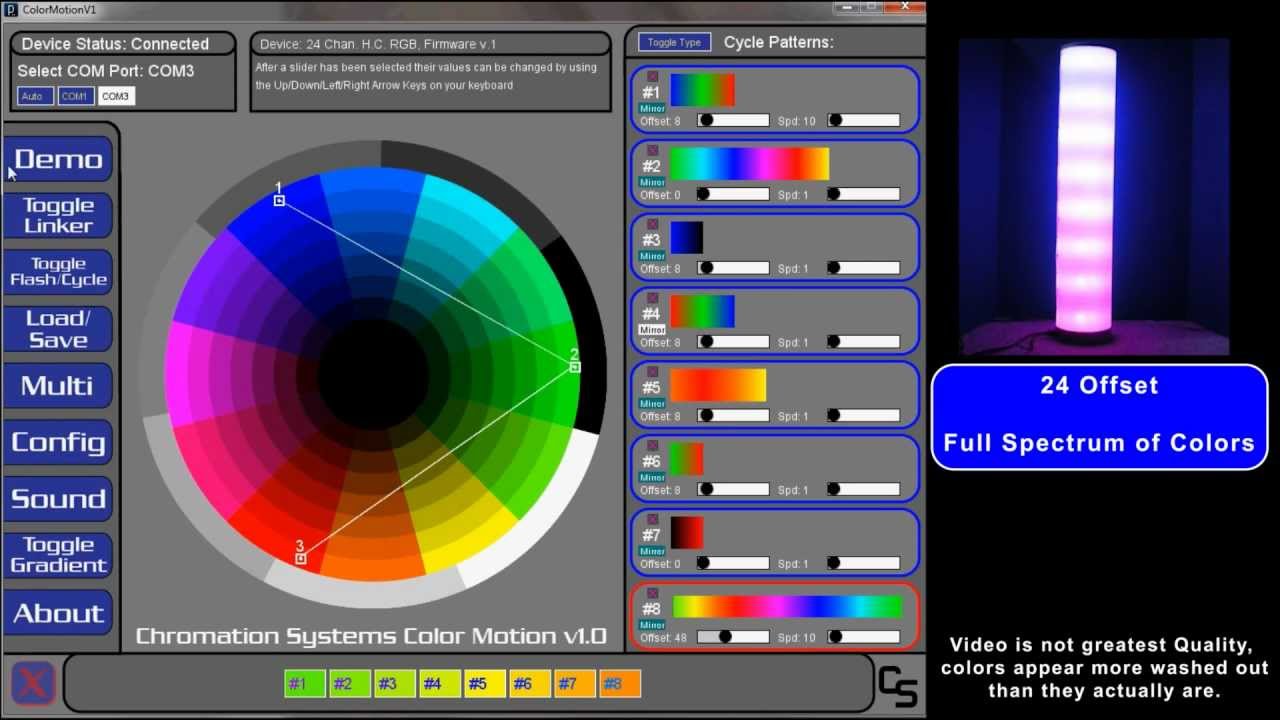The image size is (1280, 720).
Task: Click the small X icon on pattern #5
Action: [652, 372]
